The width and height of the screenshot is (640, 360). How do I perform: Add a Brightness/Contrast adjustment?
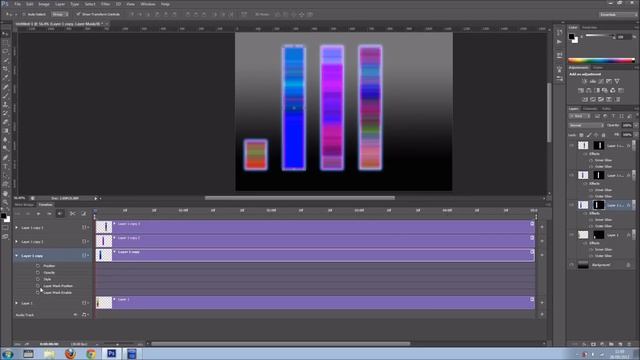584,81
